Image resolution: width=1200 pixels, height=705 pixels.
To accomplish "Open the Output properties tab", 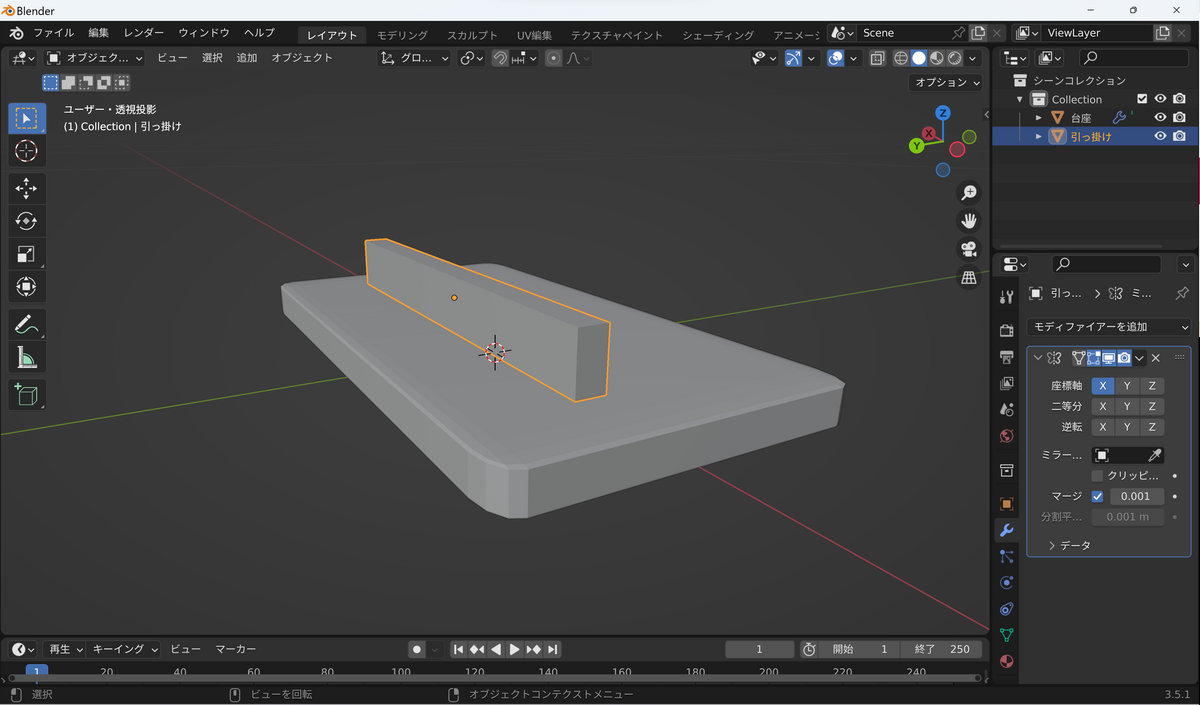I will tap(1006, 357).
